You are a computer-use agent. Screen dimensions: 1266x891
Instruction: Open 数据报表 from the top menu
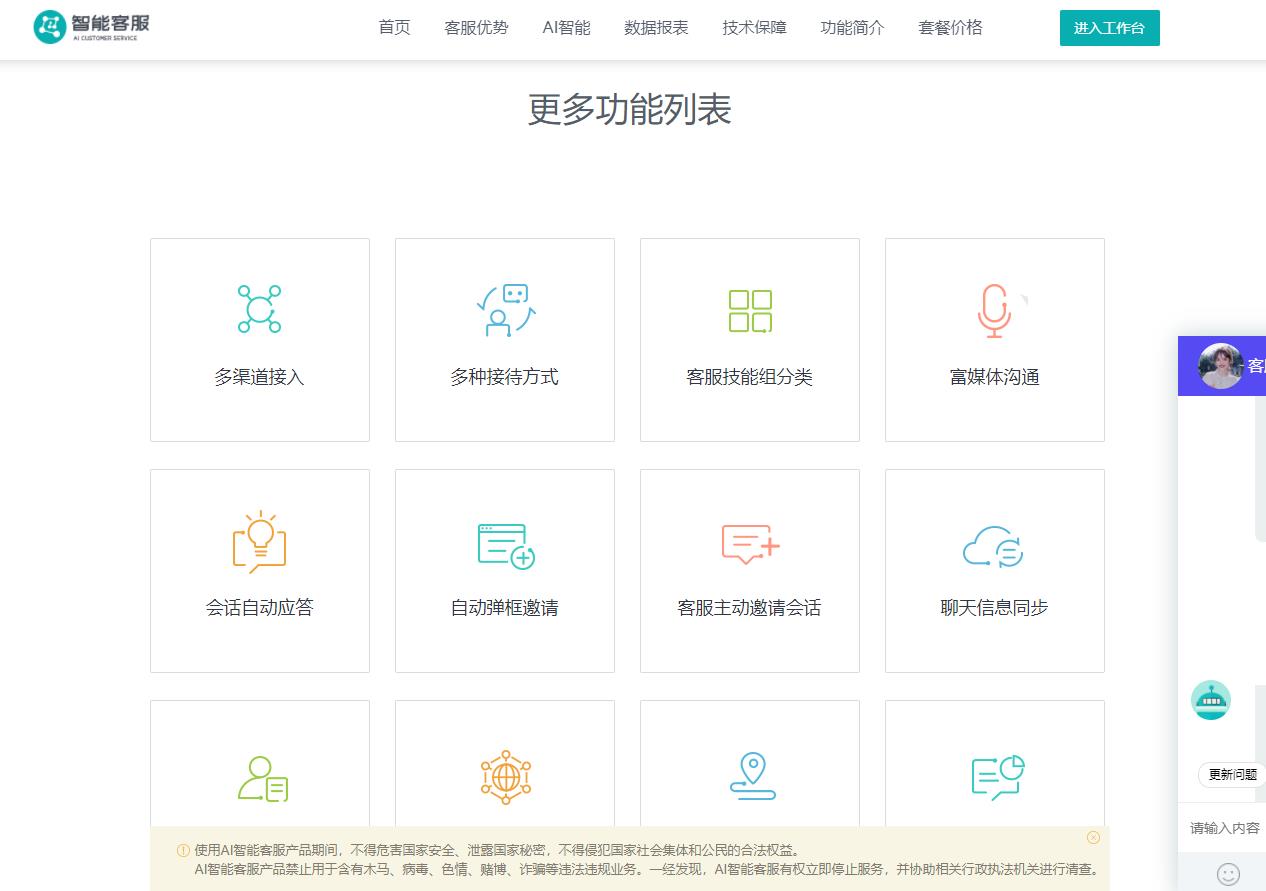pos(656,28)
